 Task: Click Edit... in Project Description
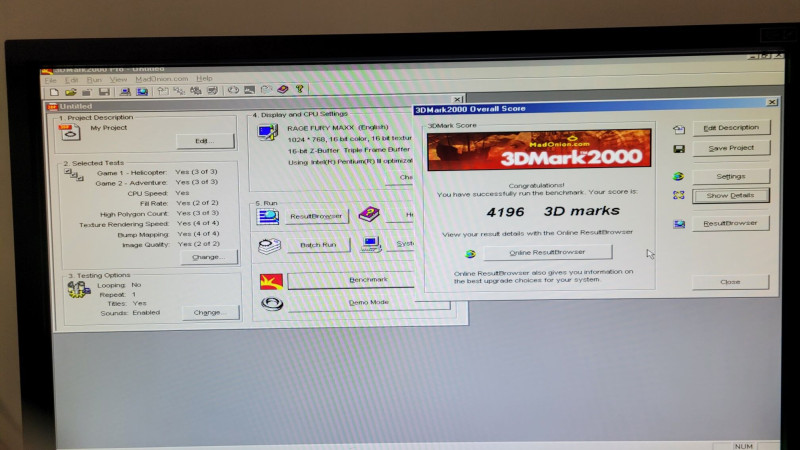click(205, 141)
